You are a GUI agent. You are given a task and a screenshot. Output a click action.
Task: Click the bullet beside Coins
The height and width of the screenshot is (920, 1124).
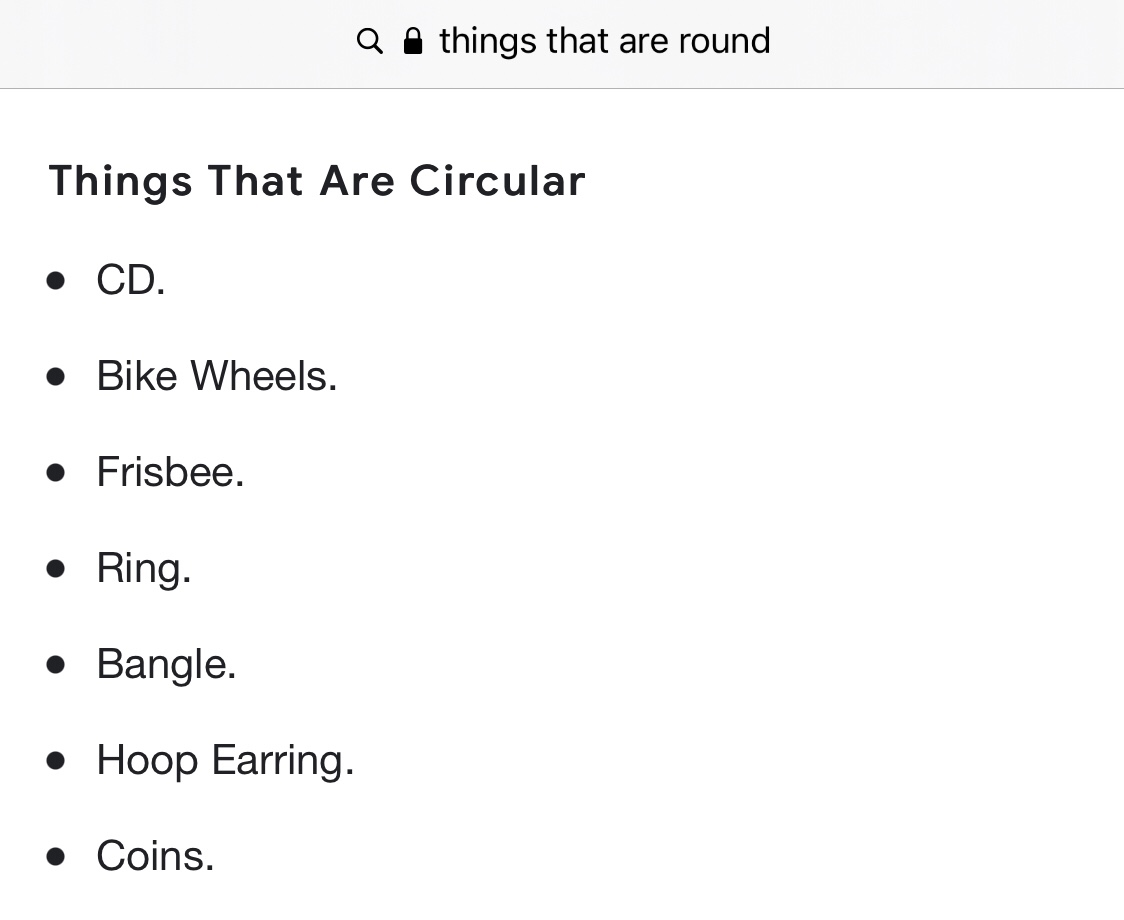click(56, 857)
